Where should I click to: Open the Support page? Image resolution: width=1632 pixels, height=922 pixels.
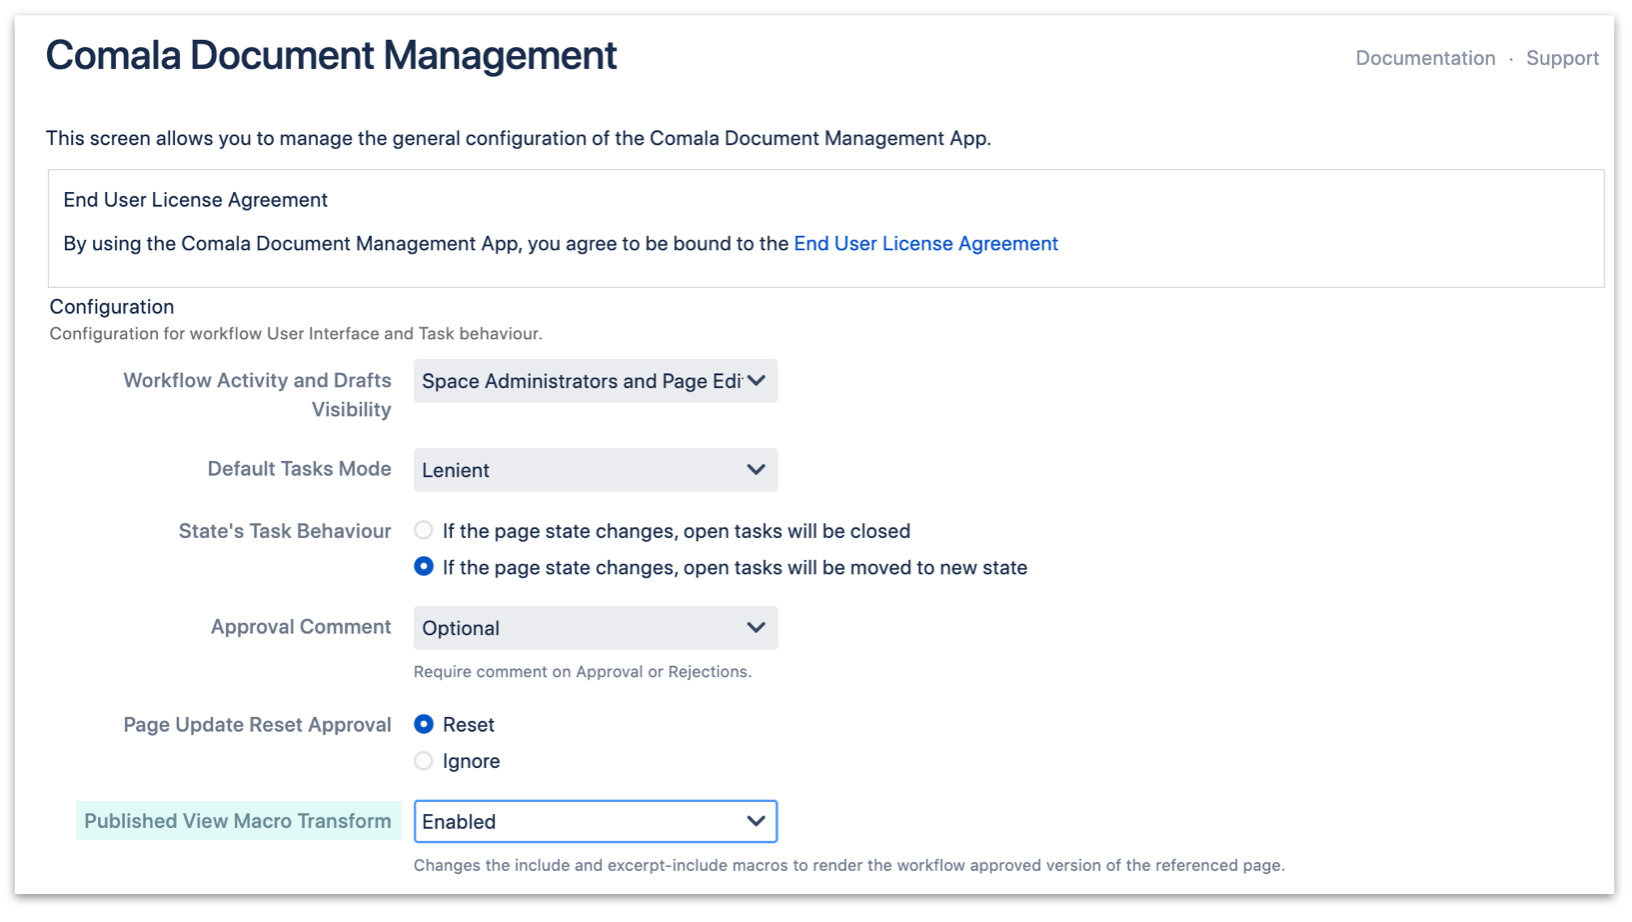(1563, 58)
